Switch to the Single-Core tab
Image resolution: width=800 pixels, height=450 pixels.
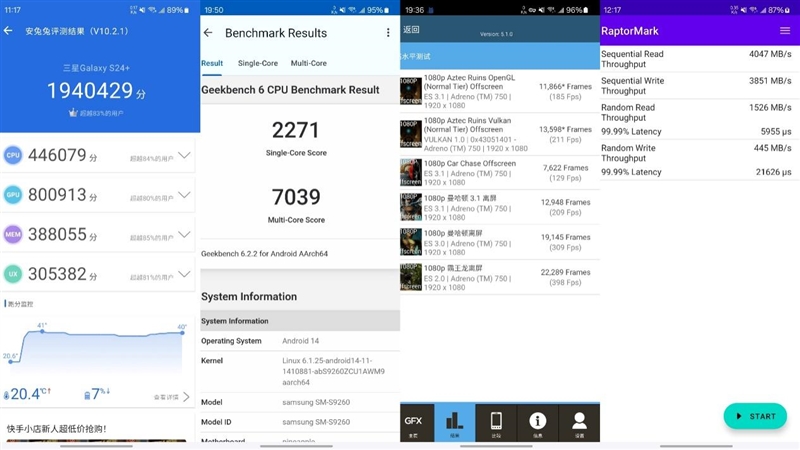[258, 63]
